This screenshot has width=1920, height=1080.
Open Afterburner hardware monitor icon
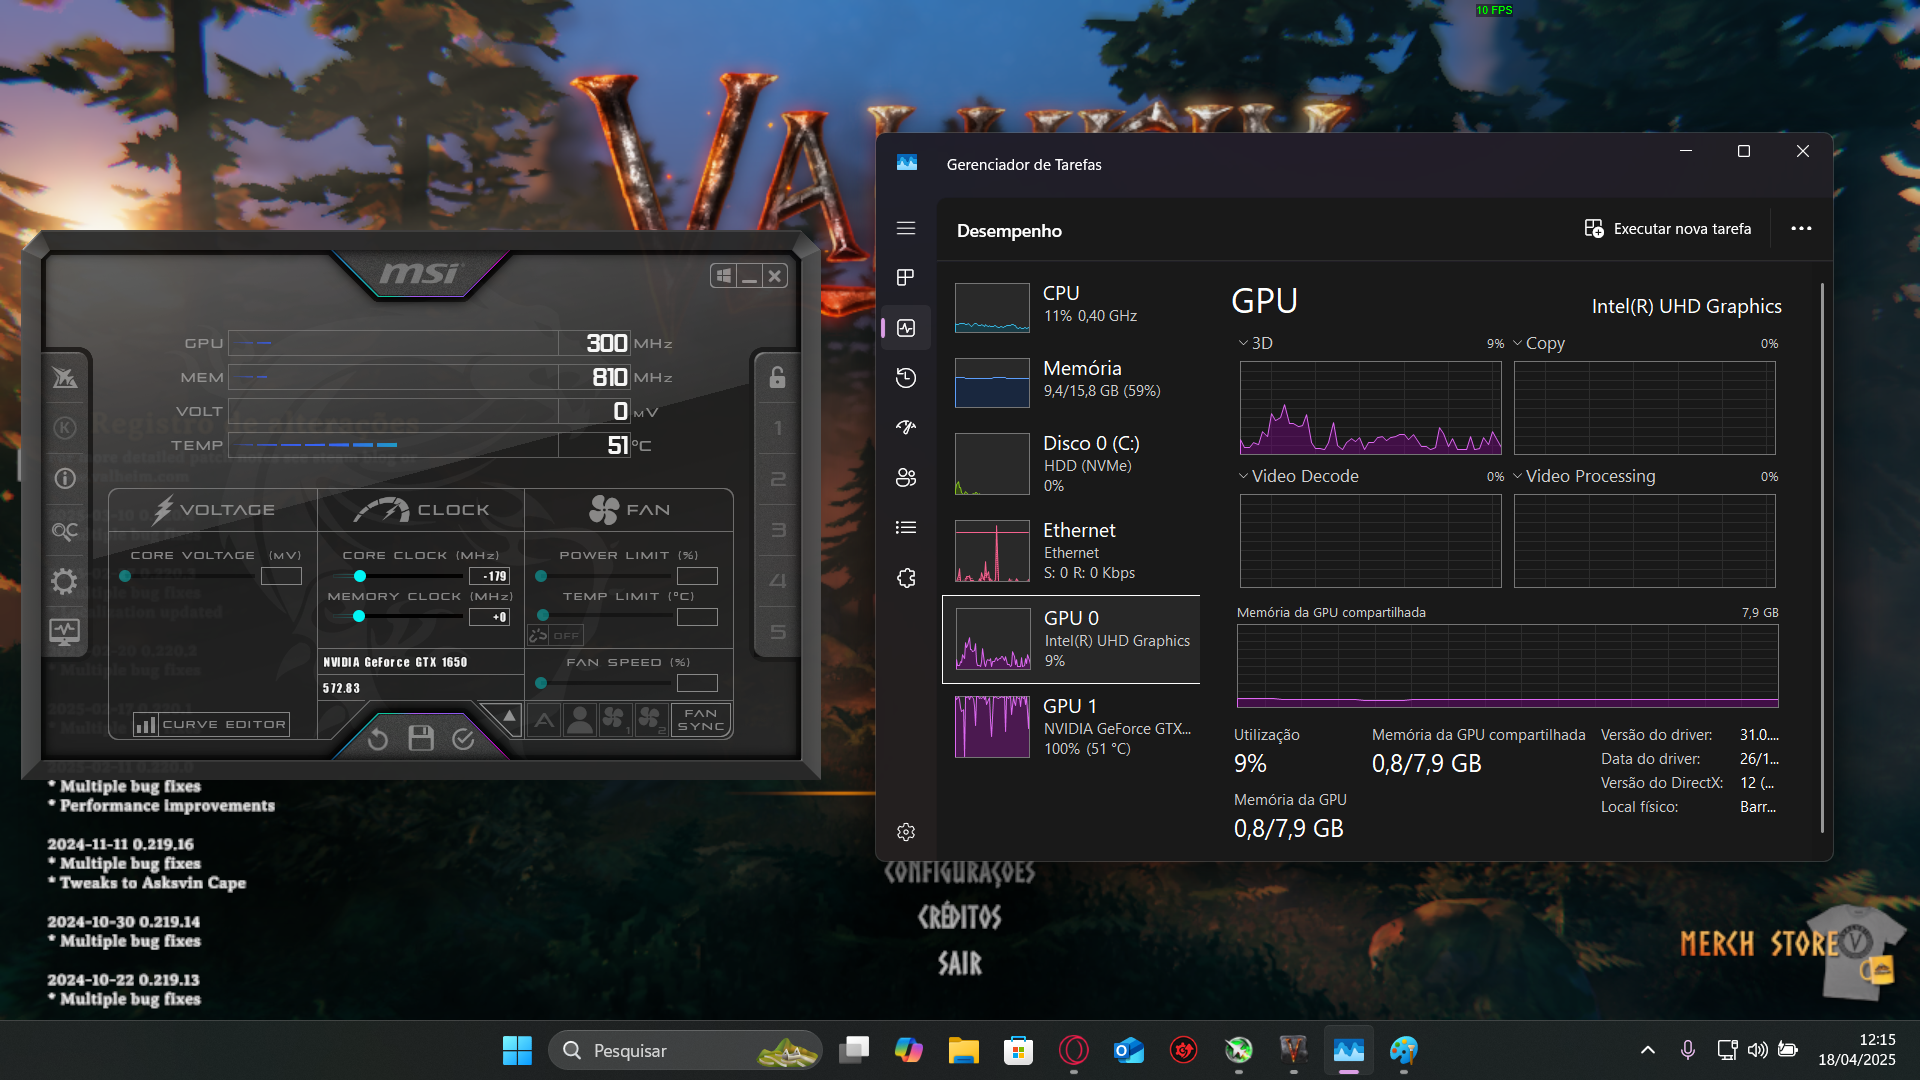pyautogui.click(x=65, y=632)
